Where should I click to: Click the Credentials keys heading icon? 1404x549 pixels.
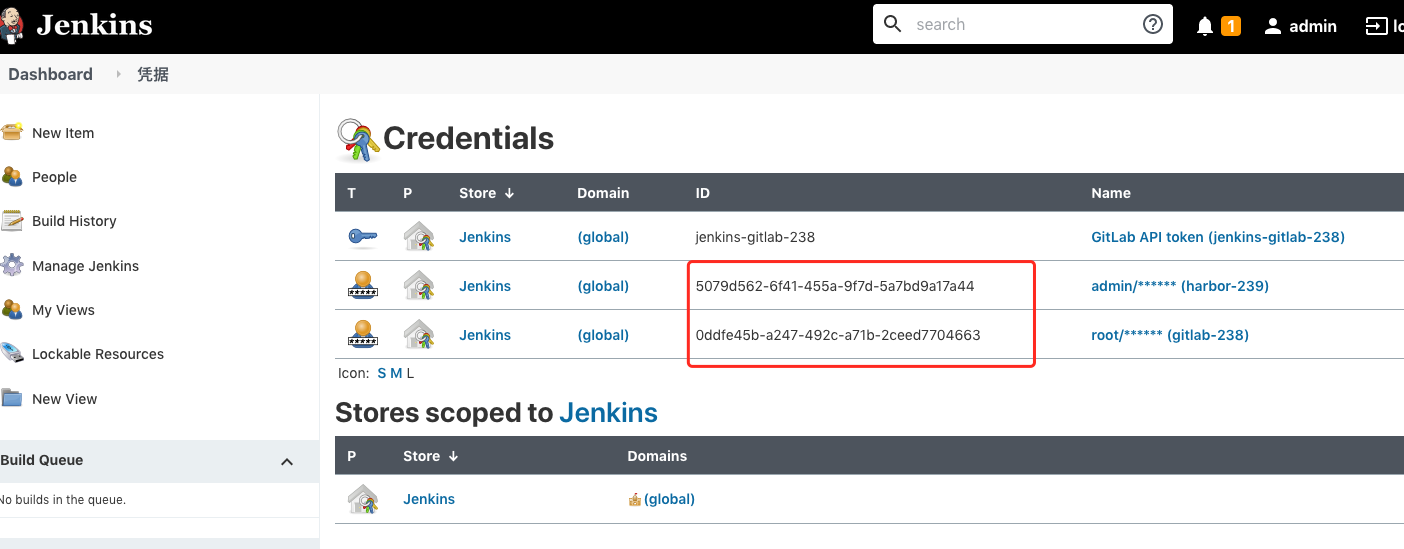click(x=358, y=139)
